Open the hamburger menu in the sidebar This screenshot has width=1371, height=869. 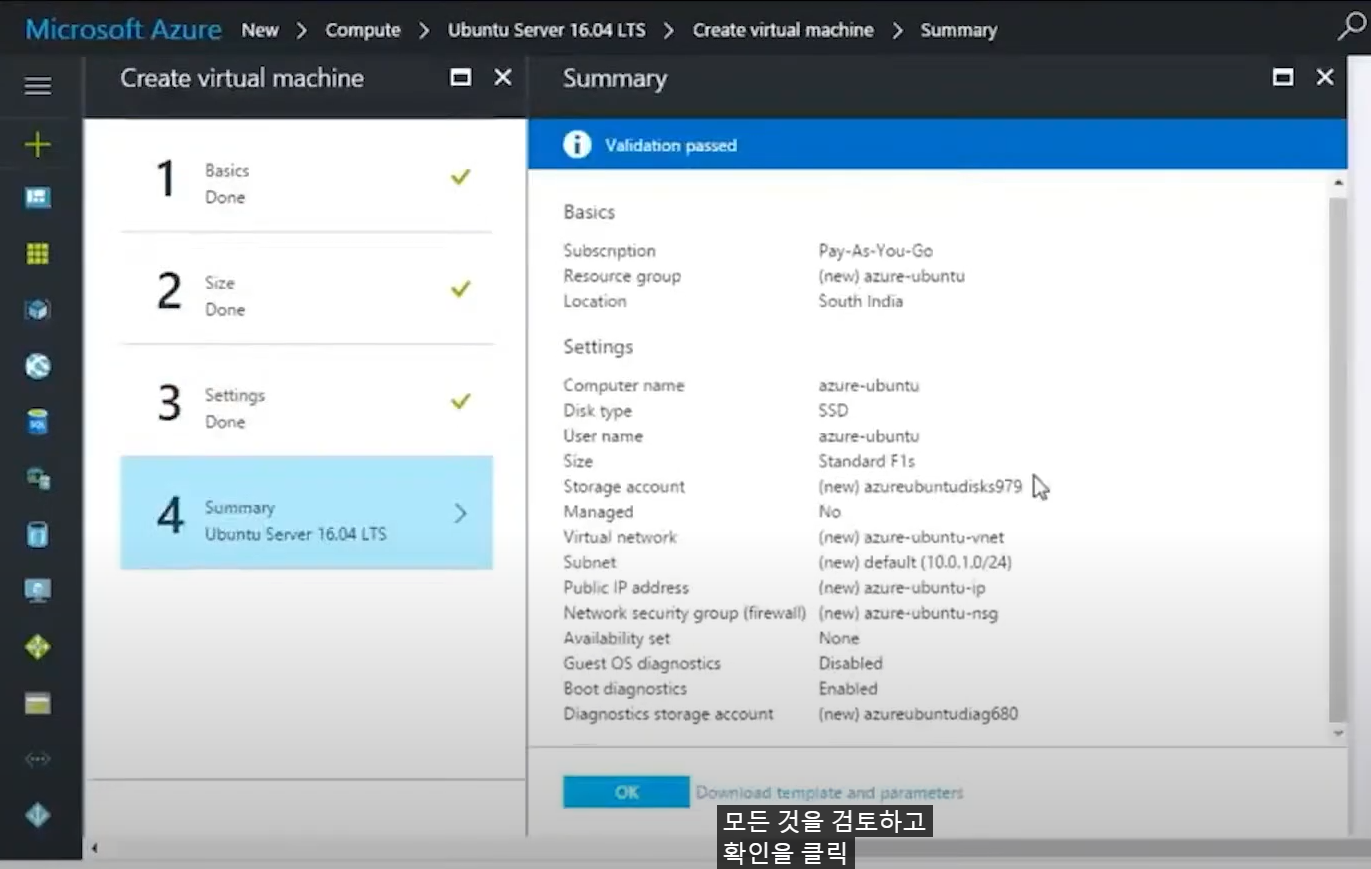click(38, 86)
